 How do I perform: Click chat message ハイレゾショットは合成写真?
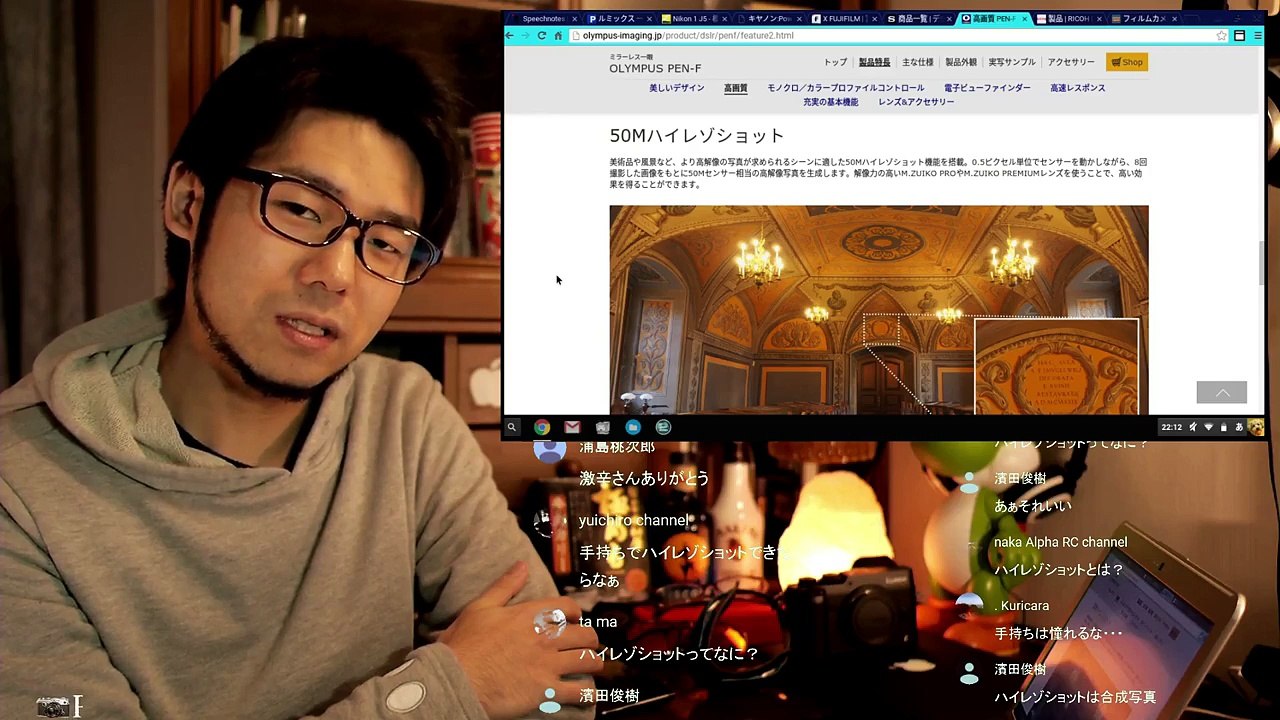[x=1075, y=697]
